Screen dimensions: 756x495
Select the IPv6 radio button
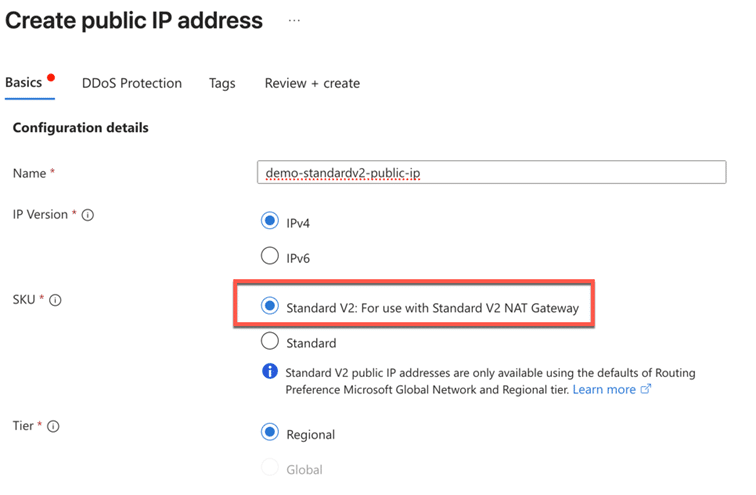(x=269, y=256)
